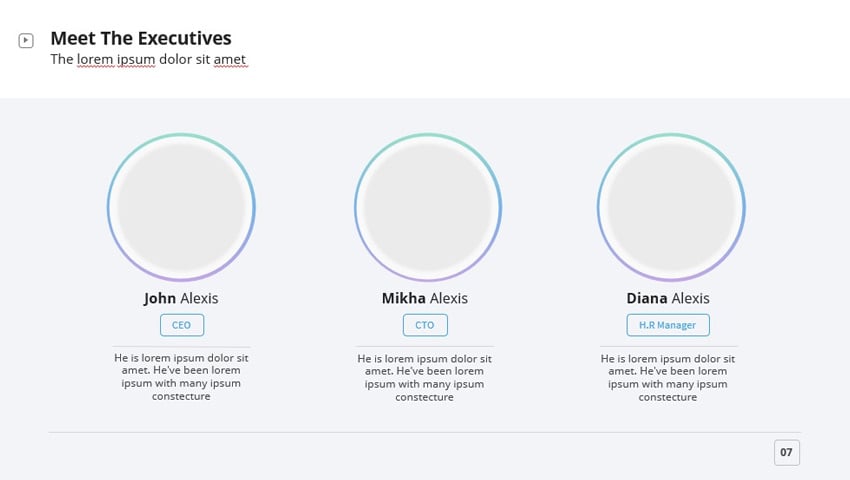Select the Meet The Executives heading
This screenshot has width=850, height=480.
[140, 39]
